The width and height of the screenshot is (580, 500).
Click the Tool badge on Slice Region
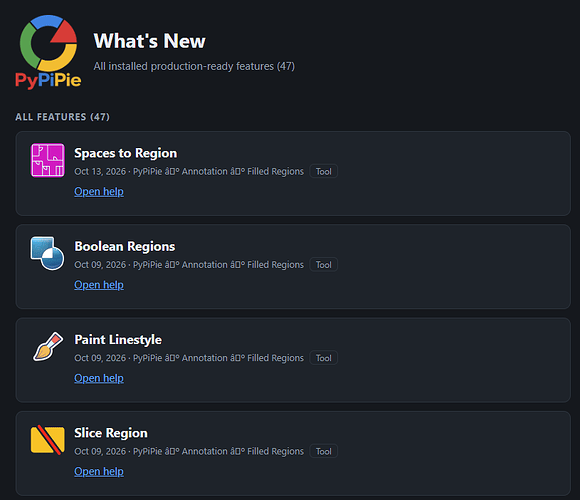pos(324,451)
